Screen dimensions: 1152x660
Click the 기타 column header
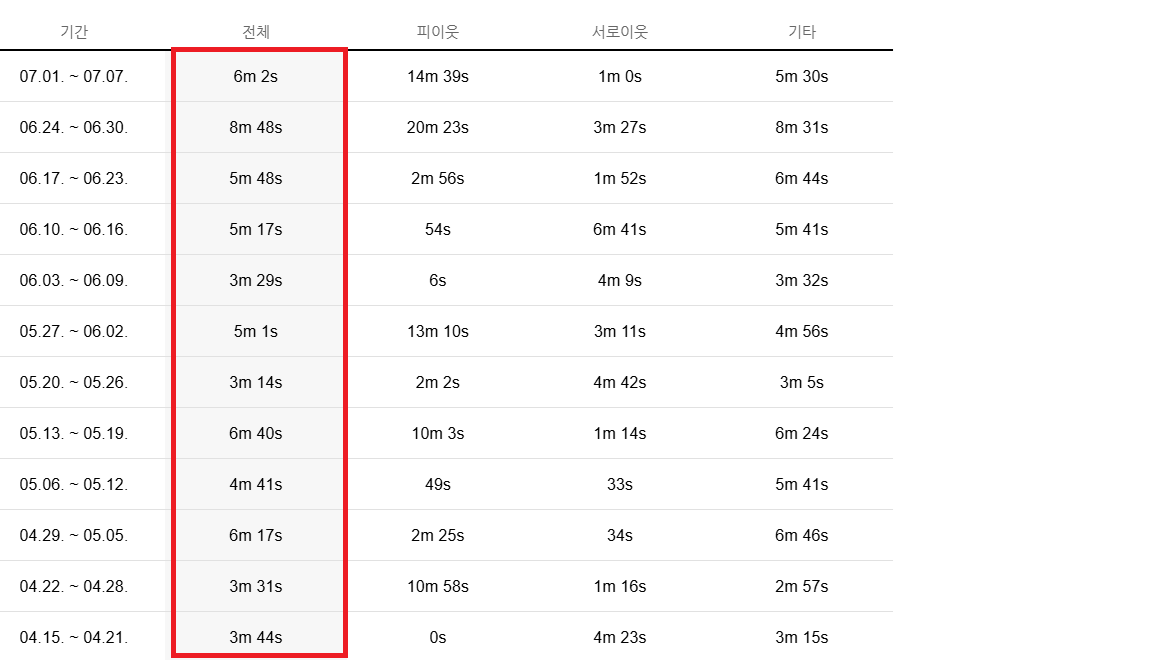tap(801, 32)
